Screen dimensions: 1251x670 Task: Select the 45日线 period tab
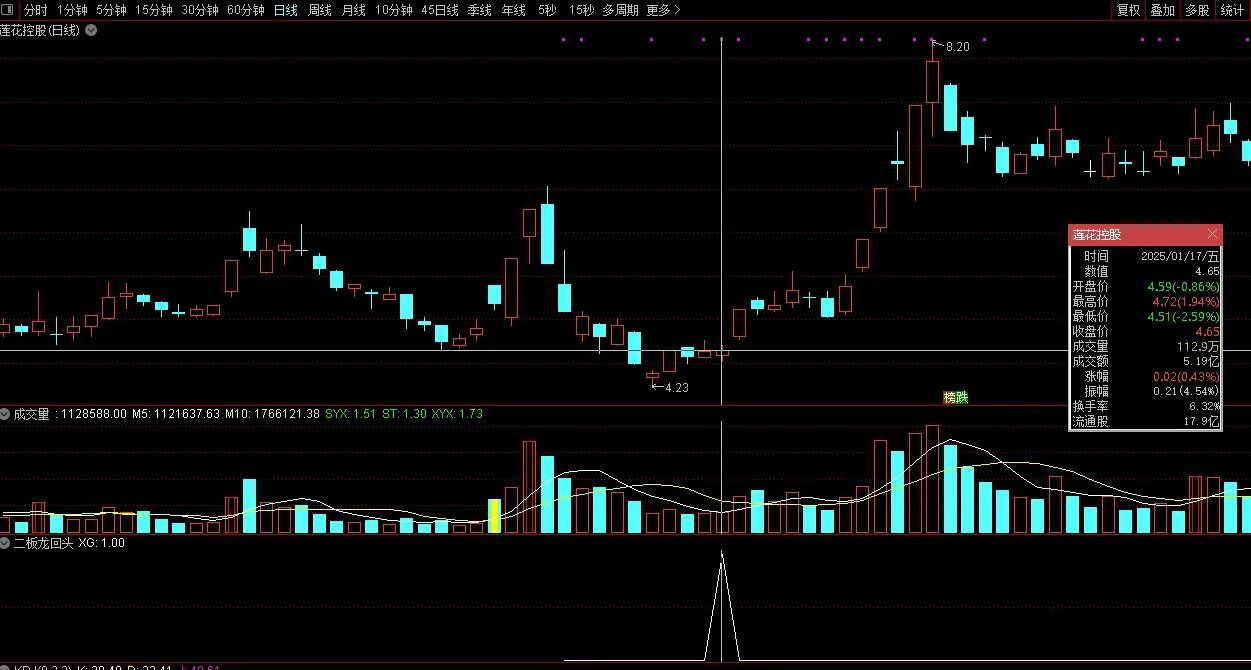[x=440, y=10]
